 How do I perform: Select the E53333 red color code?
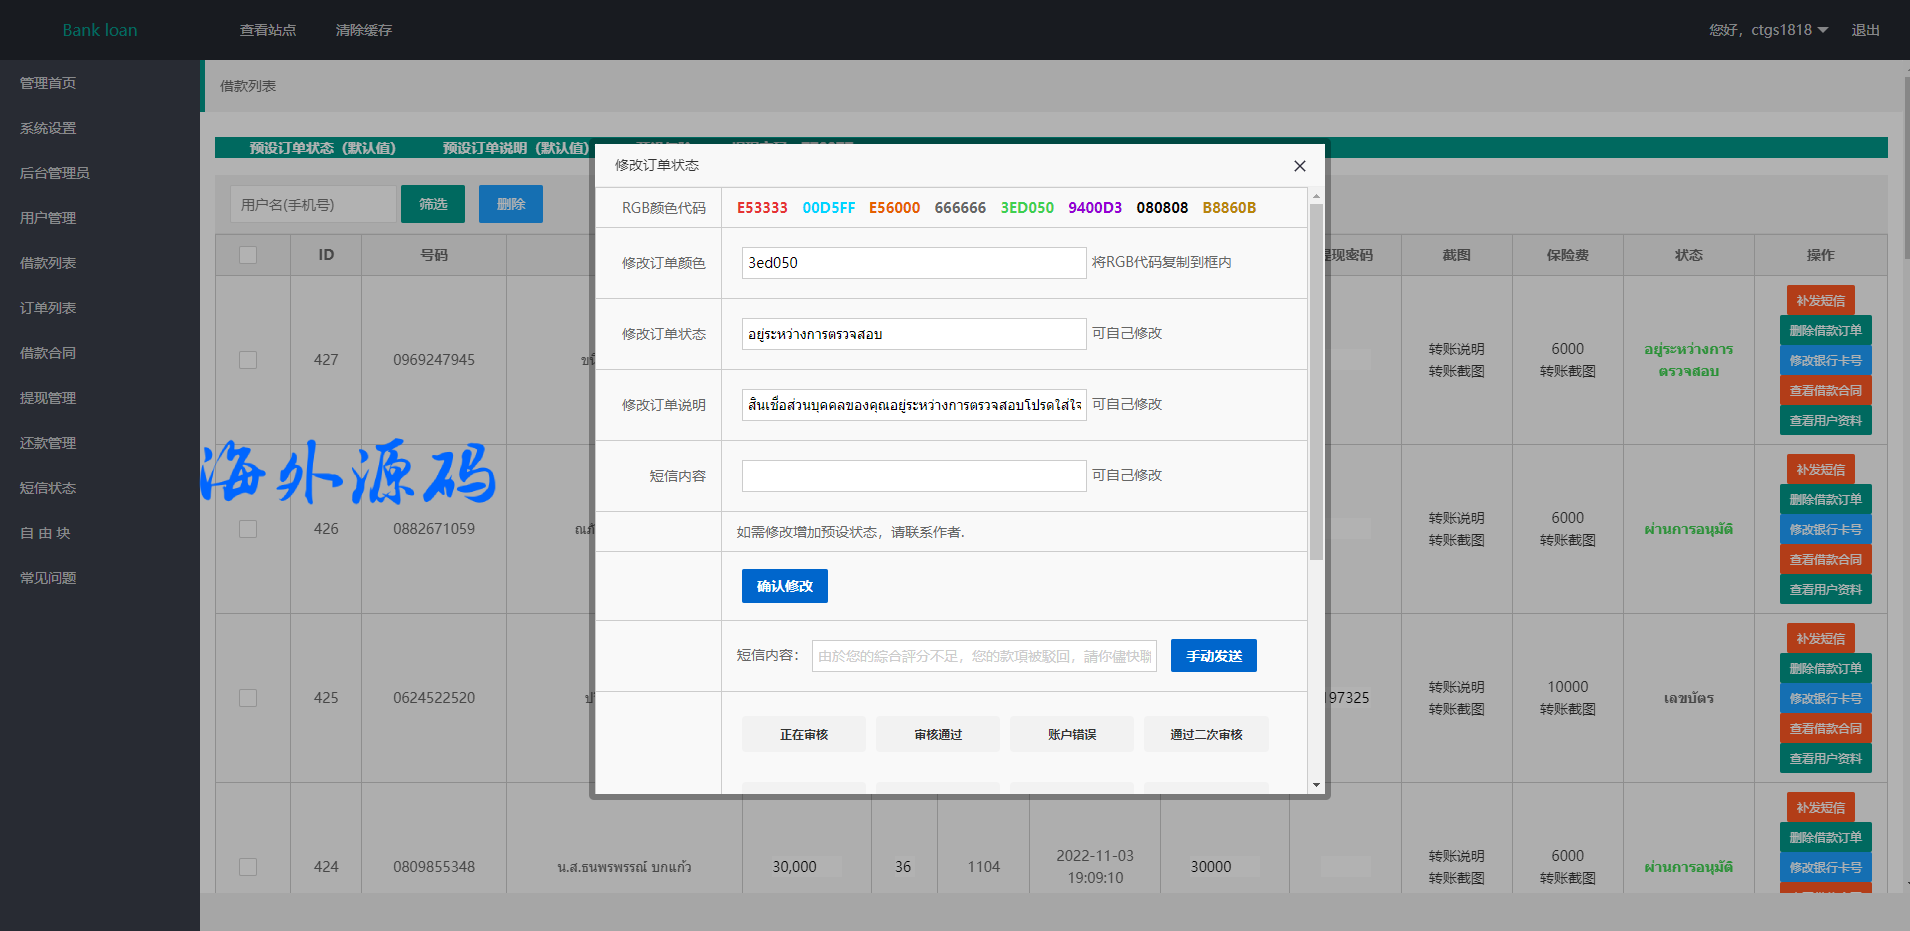click(x=762, y=208)
